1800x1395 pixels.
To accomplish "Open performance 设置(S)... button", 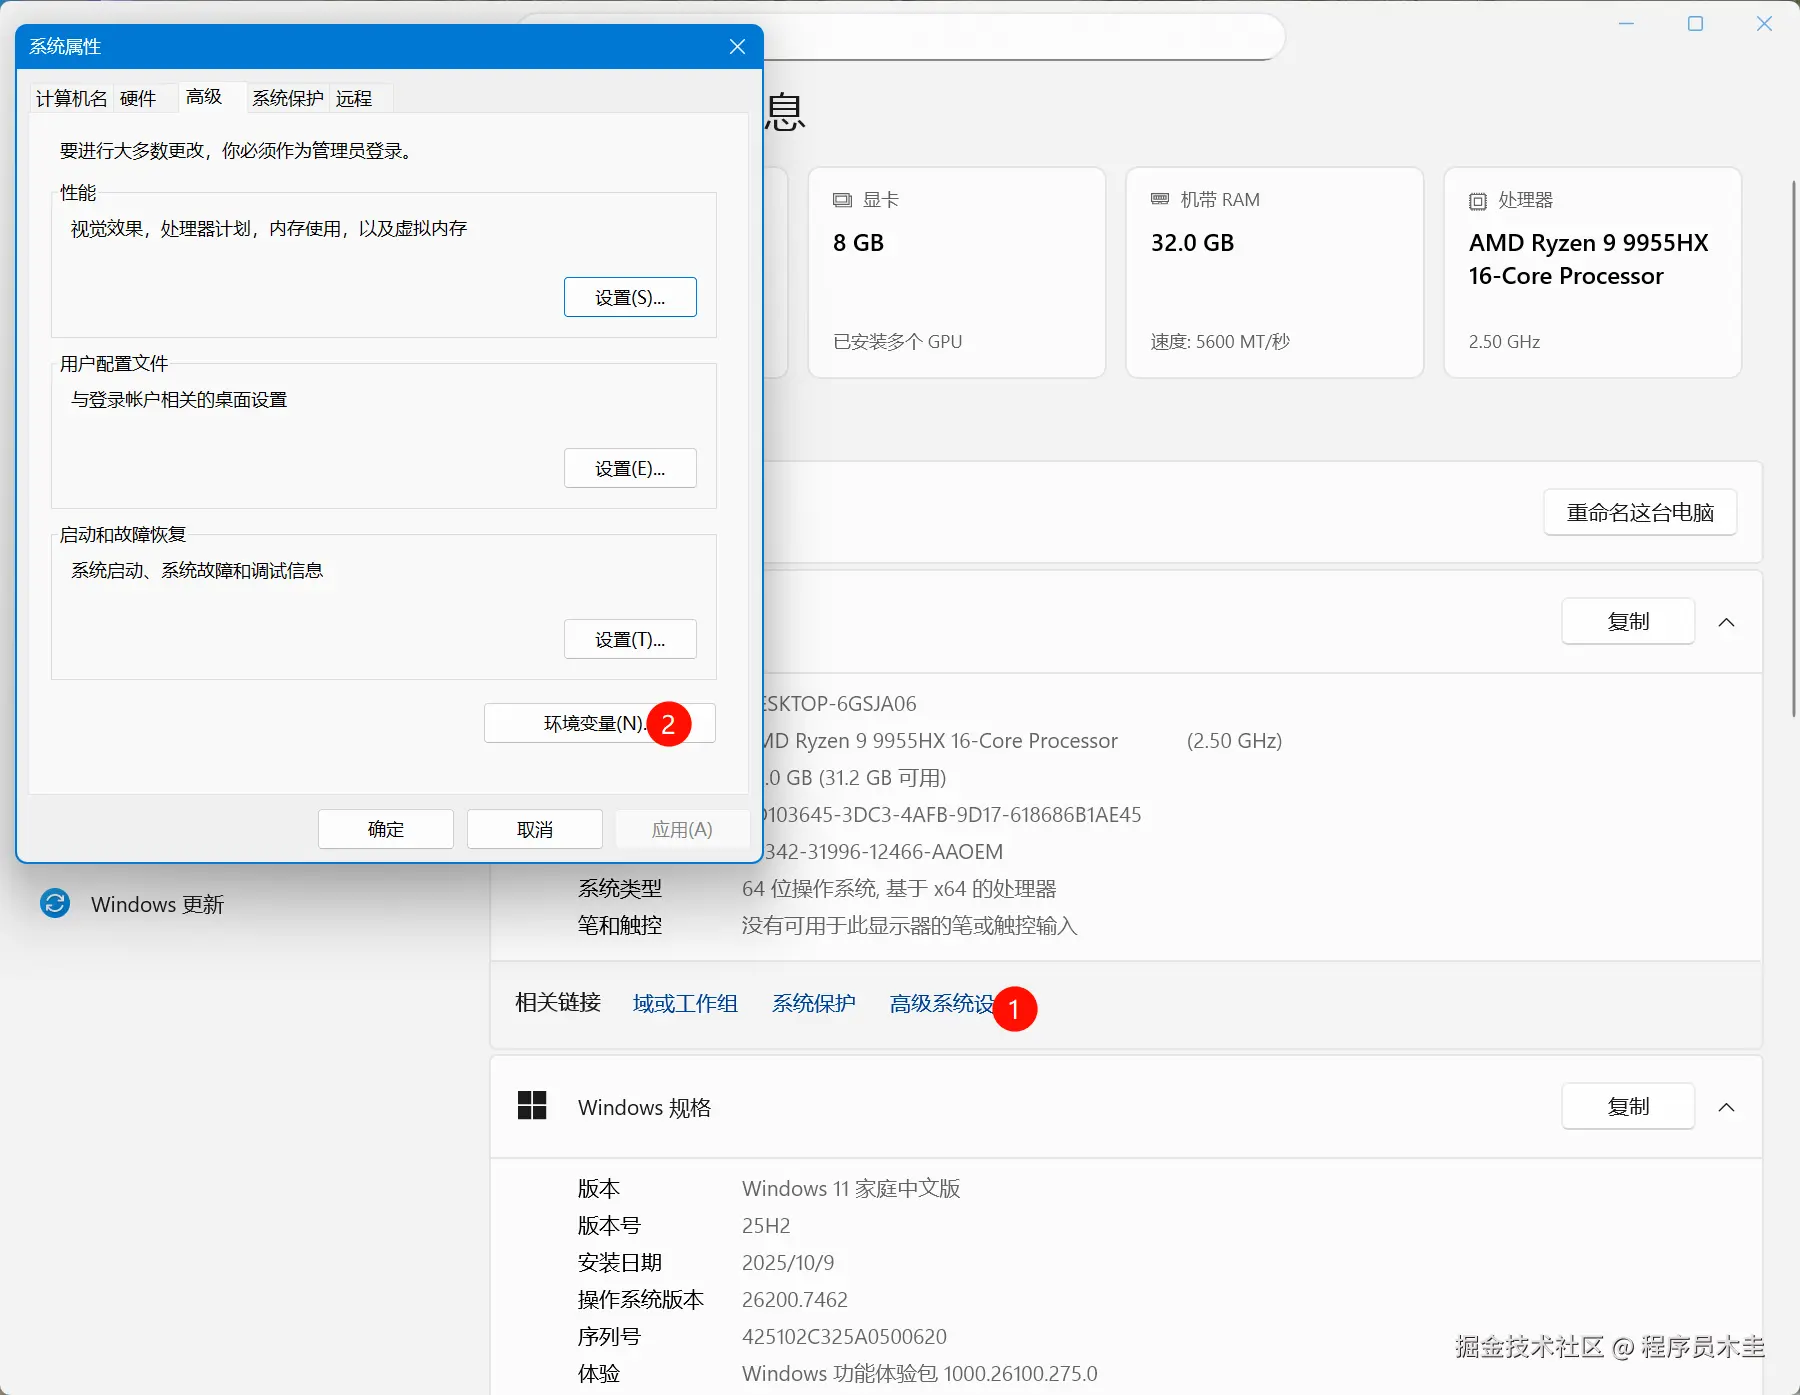I will point(630,297).
